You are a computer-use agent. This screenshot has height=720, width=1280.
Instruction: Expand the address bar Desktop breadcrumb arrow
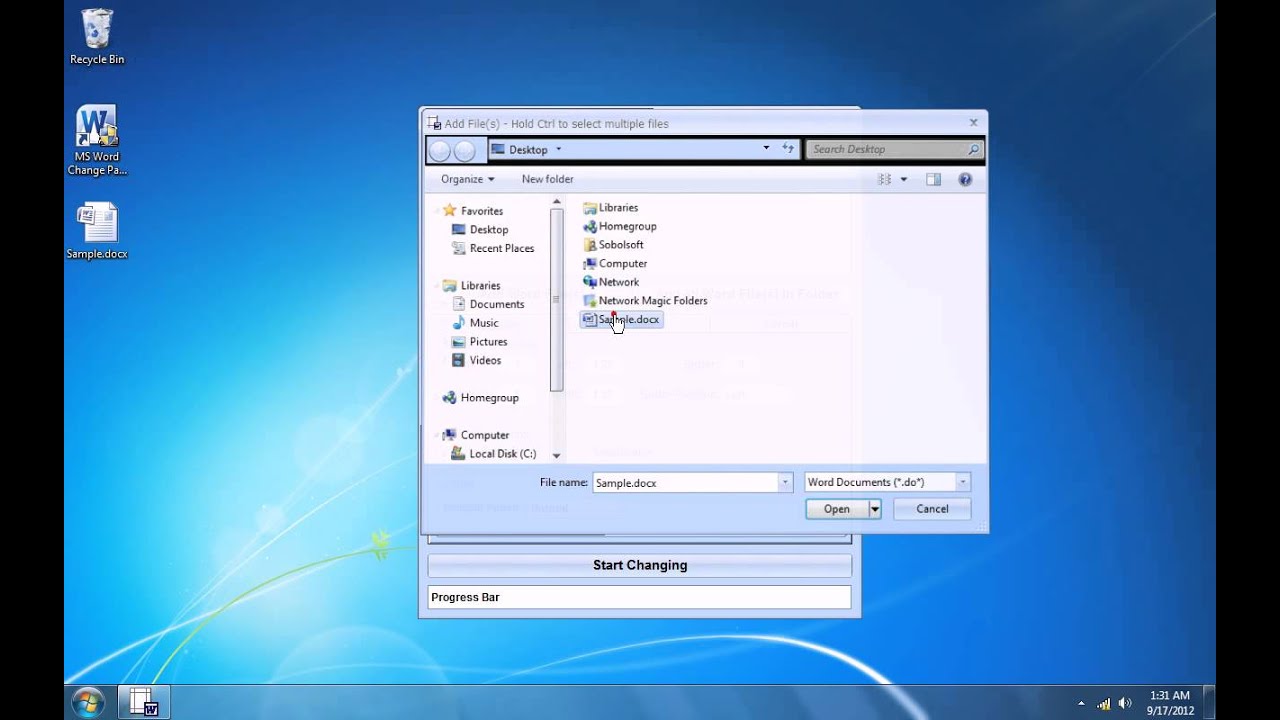[559, 150]
